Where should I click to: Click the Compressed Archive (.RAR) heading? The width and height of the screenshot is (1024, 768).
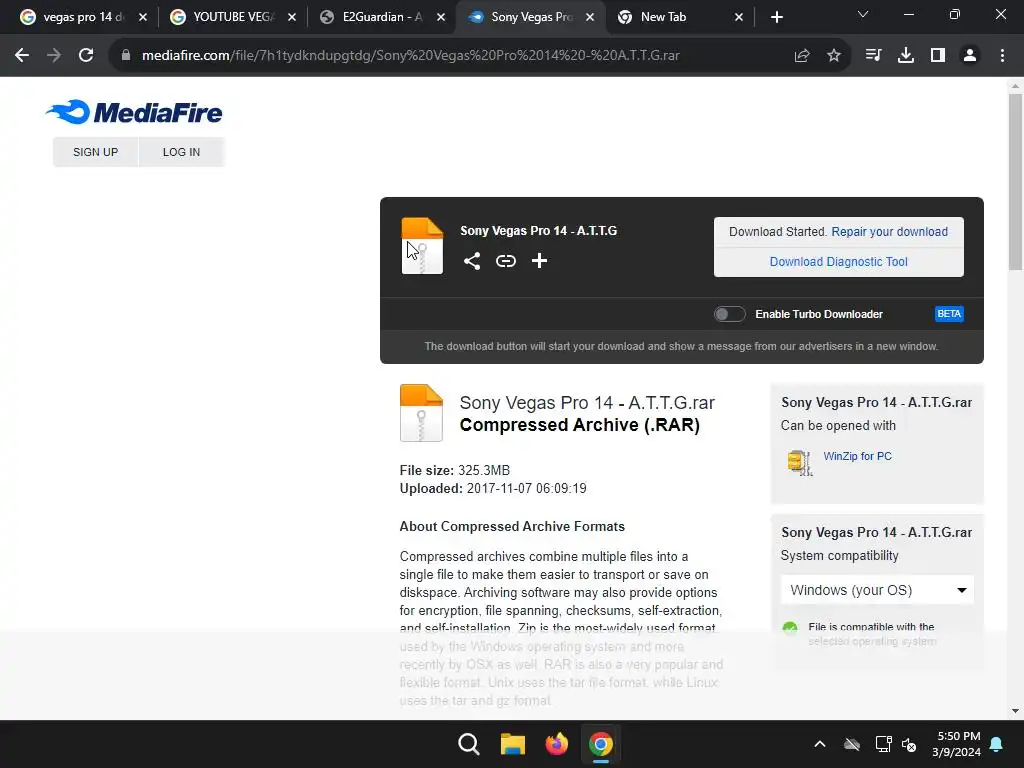pos(580,425)
